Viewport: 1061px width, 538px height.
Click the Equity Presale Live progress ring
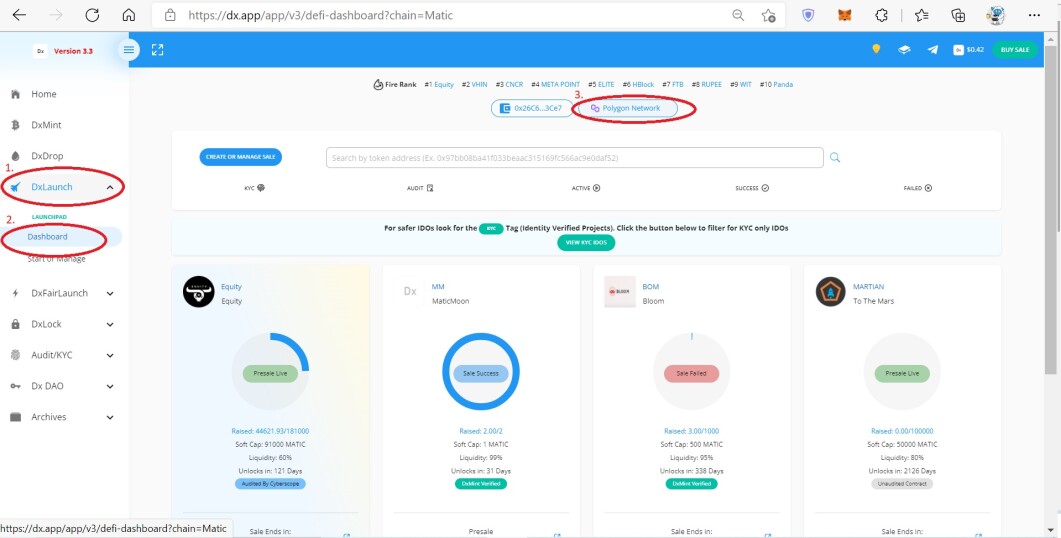pos(270,371)
